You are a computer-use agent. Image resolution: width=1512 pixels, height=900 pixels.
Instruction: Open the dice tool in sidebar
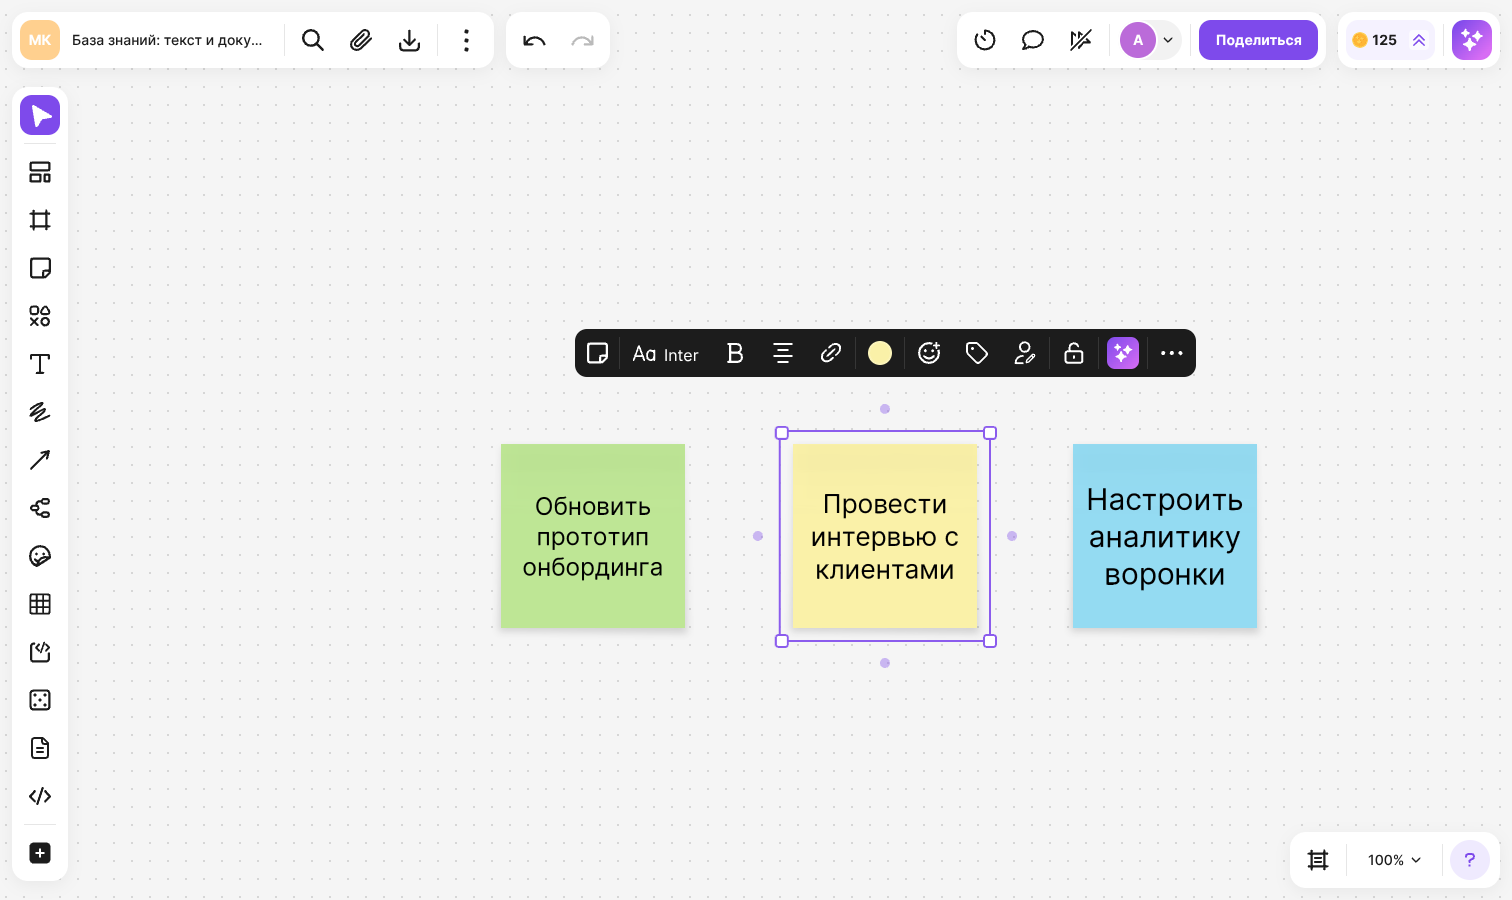[40, 700]
